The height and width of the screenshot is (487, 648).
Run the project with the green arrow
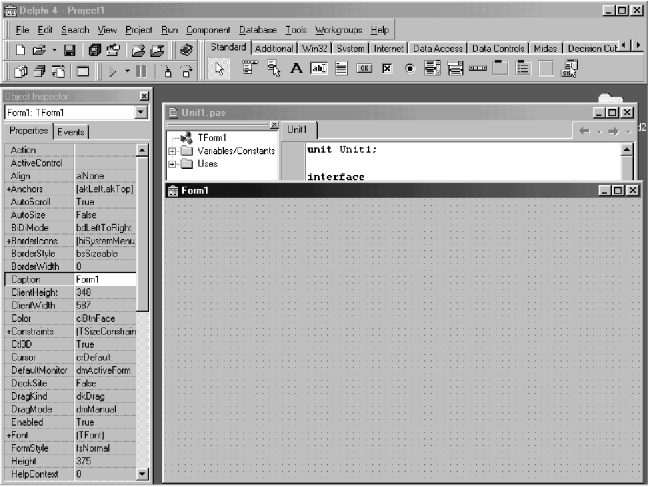pos(112,72)
